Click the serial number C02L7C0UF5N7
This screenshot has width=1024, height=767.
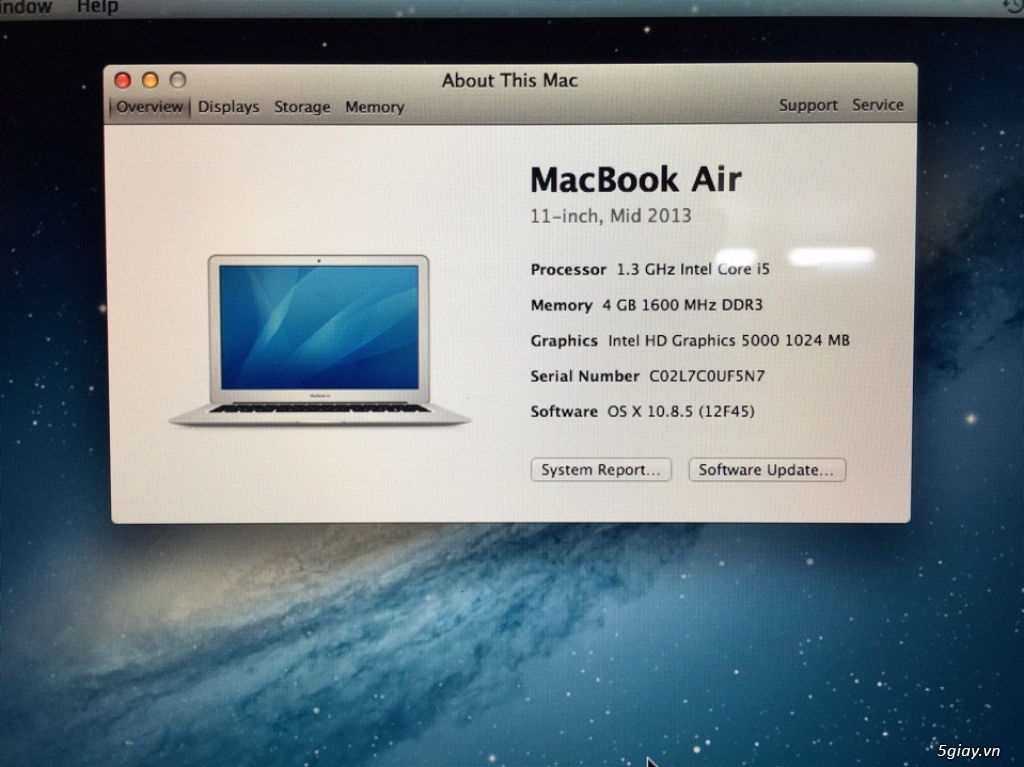(707, 376)
